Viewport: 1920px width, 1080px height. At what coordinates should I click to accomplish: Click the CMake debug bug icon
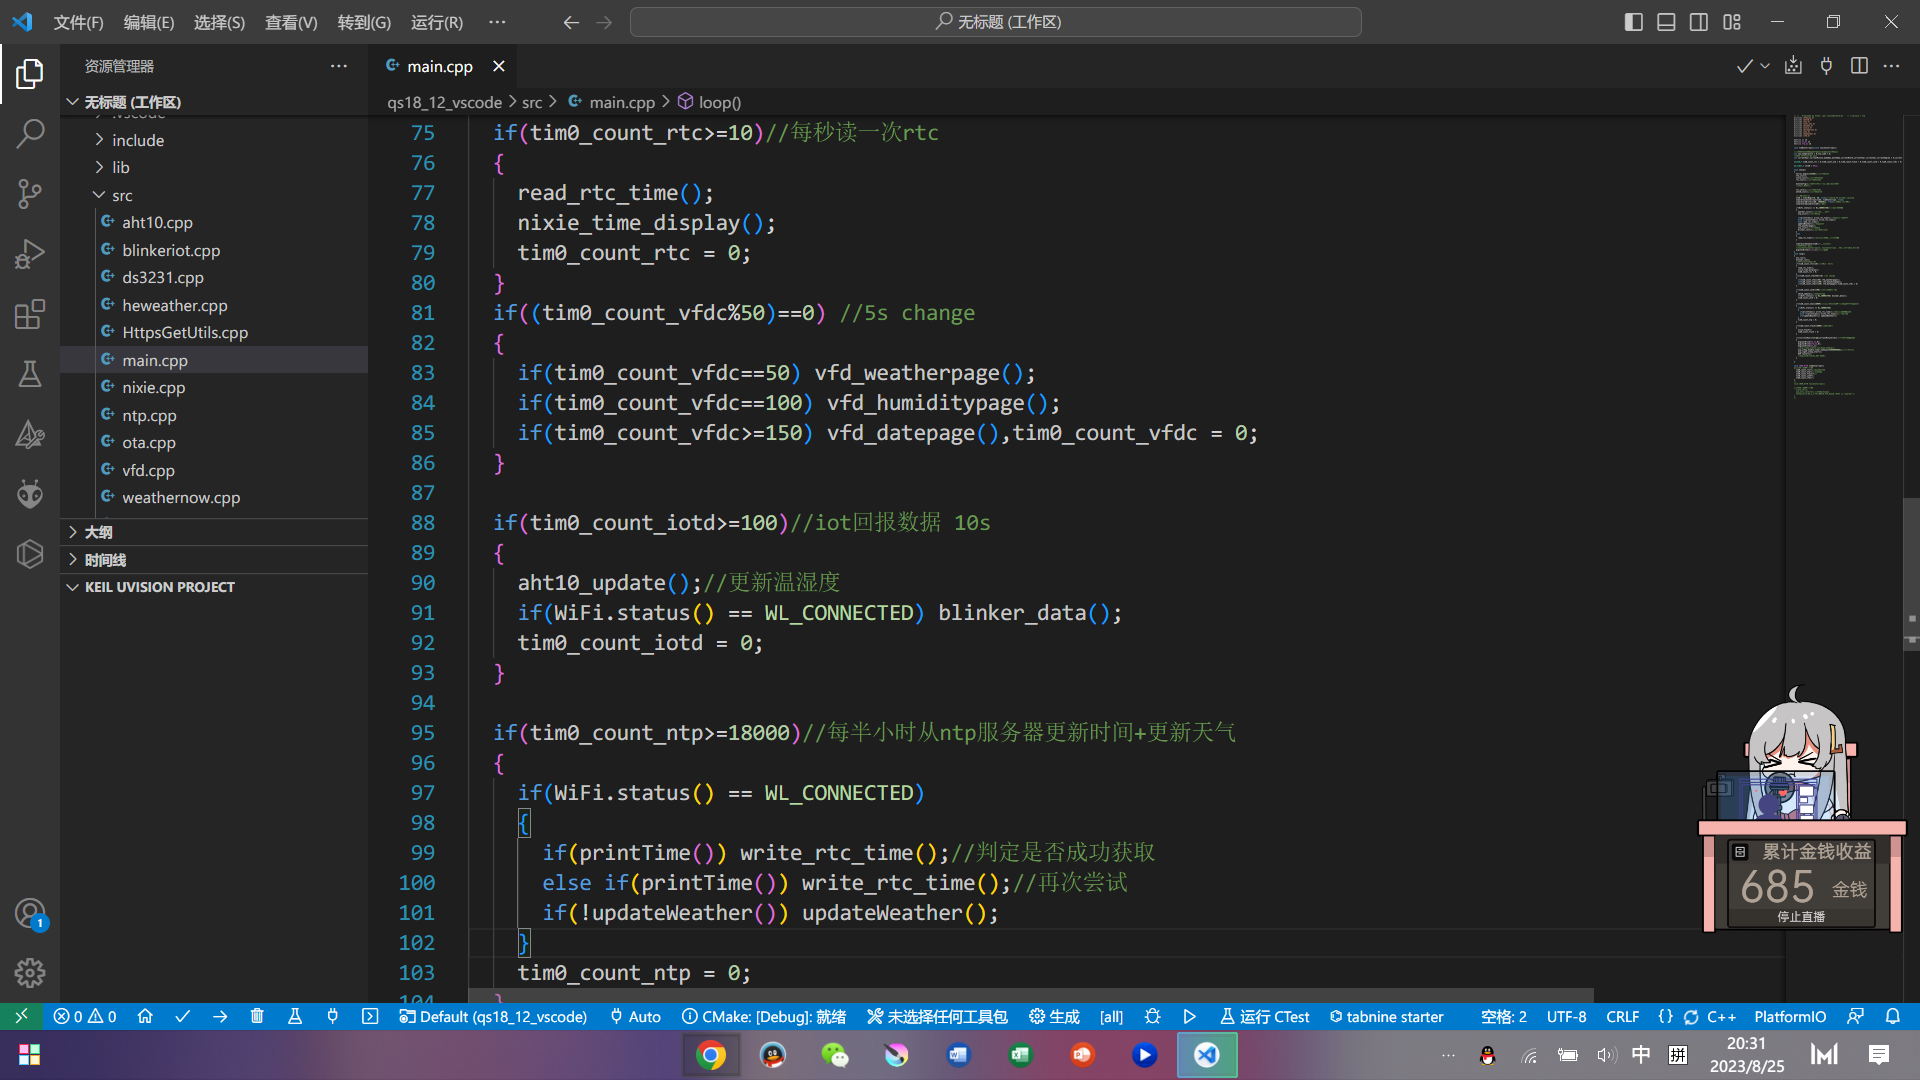(x=1152, y=1016)
